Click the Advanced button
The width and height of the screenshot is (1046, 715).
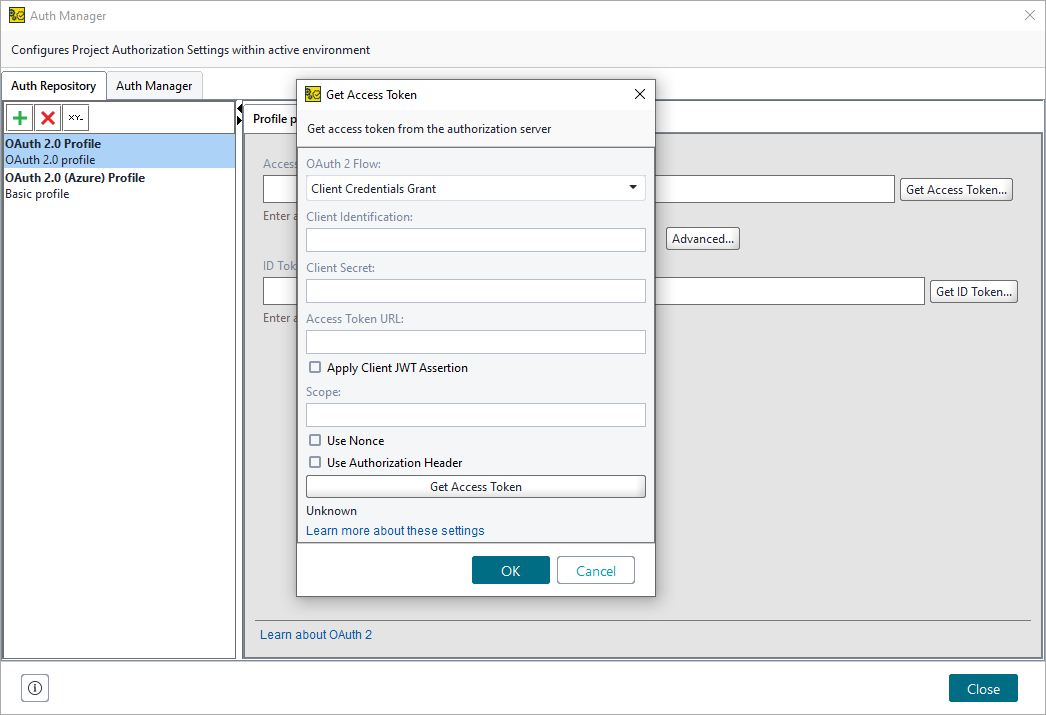(x=702, y=238)
